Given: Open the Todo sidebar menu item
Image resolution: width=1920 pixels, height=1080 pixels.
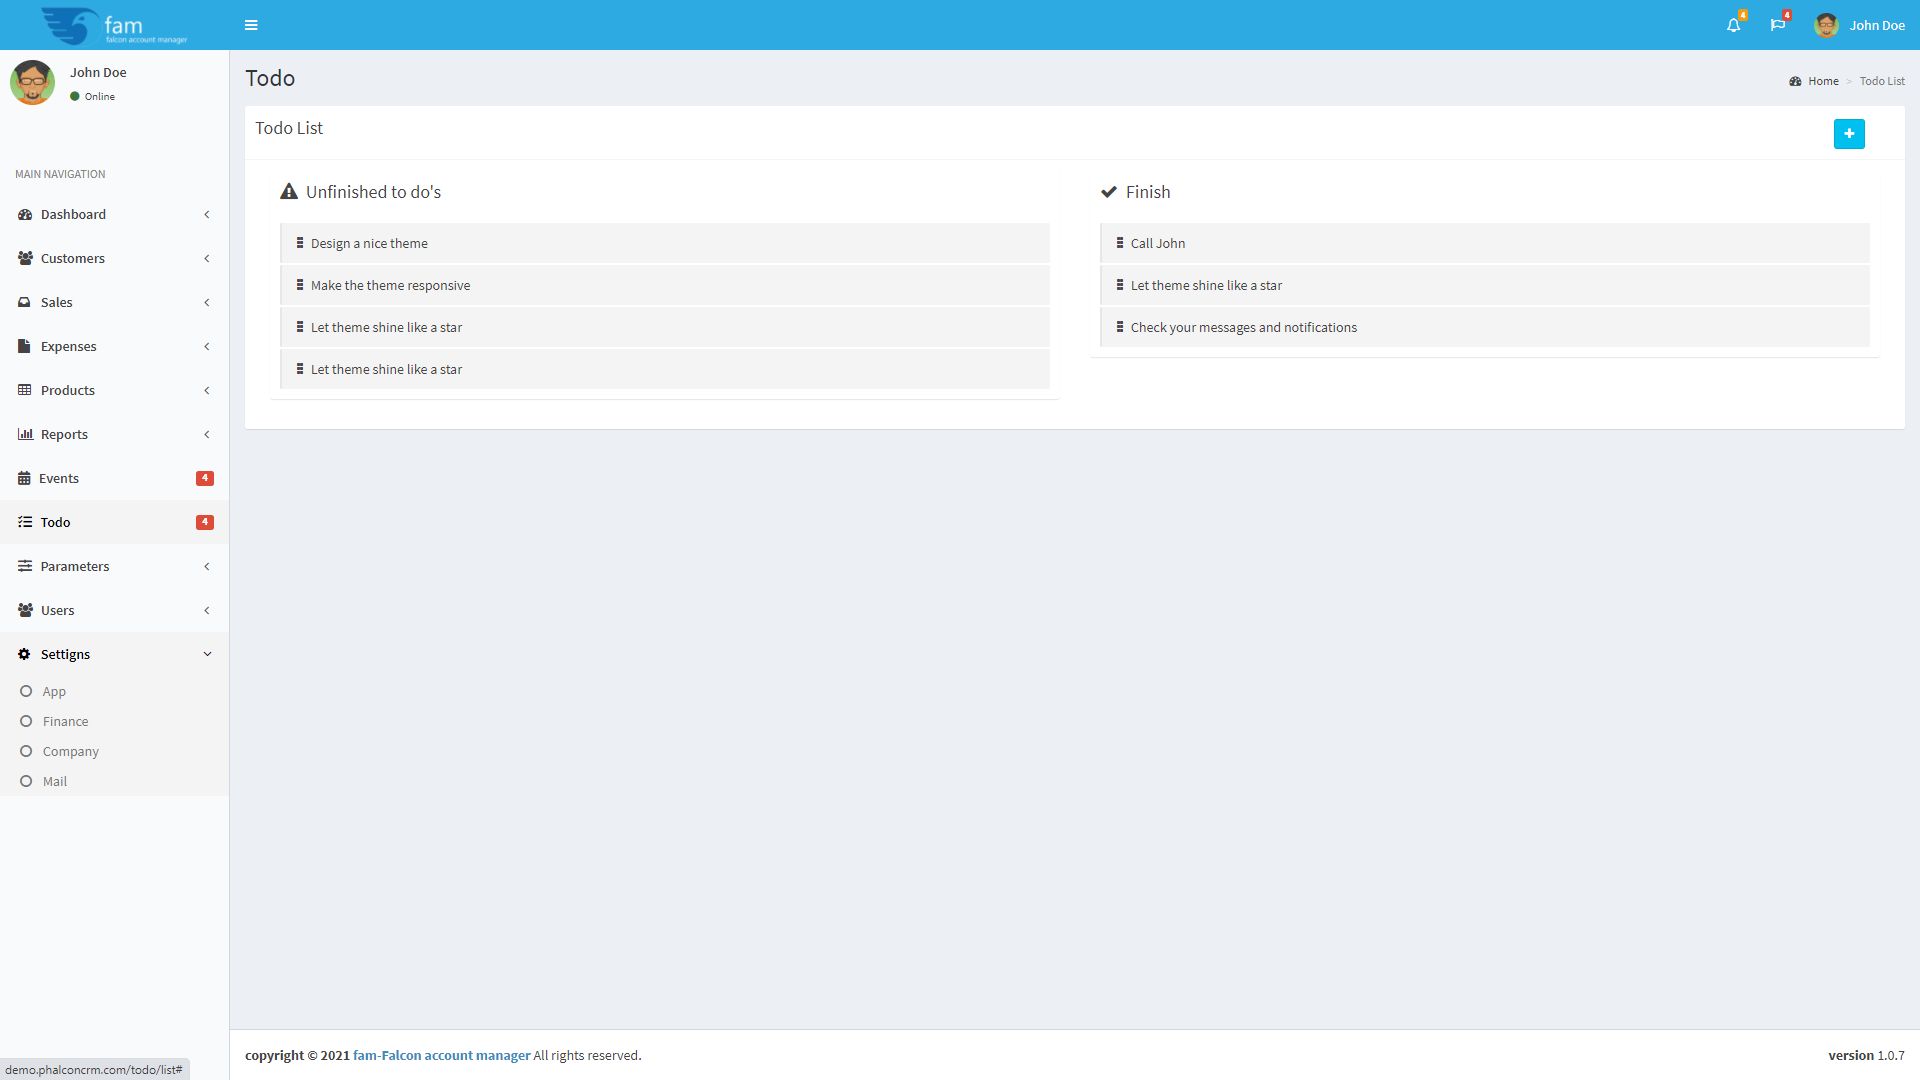Looking at the screenshot, I should 55,522.
